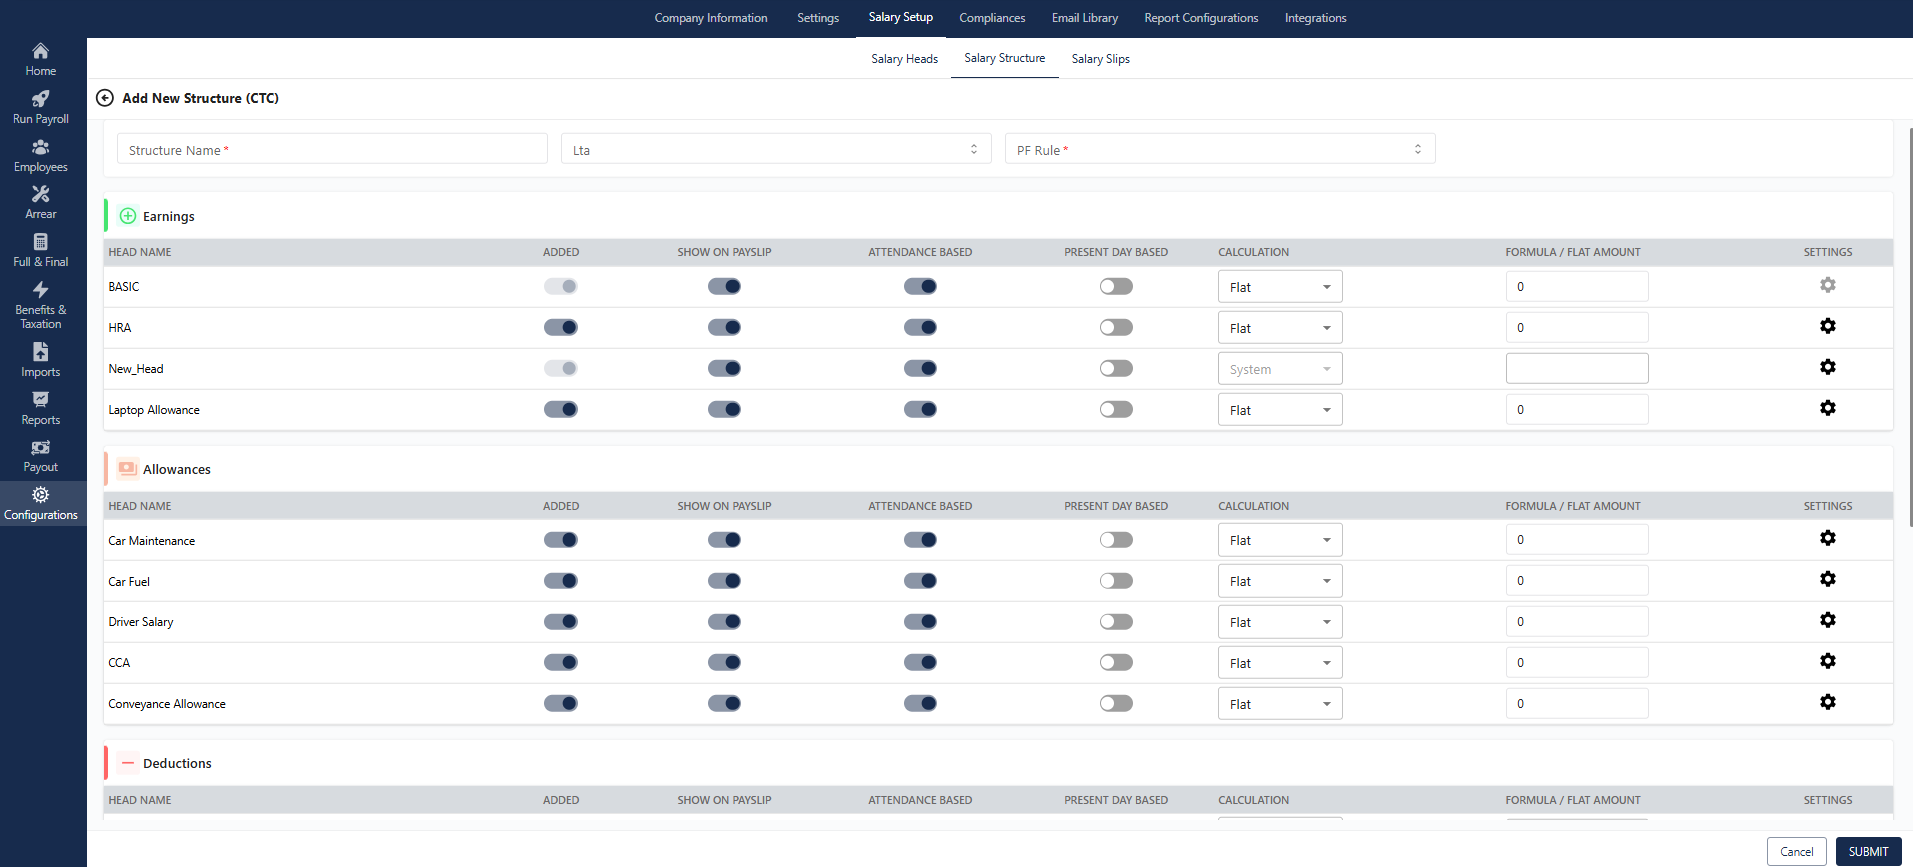Click the Cancel button
The width and height of the screenshot is (1913, 867).
pyautogui.click(x=1797, y=852)
